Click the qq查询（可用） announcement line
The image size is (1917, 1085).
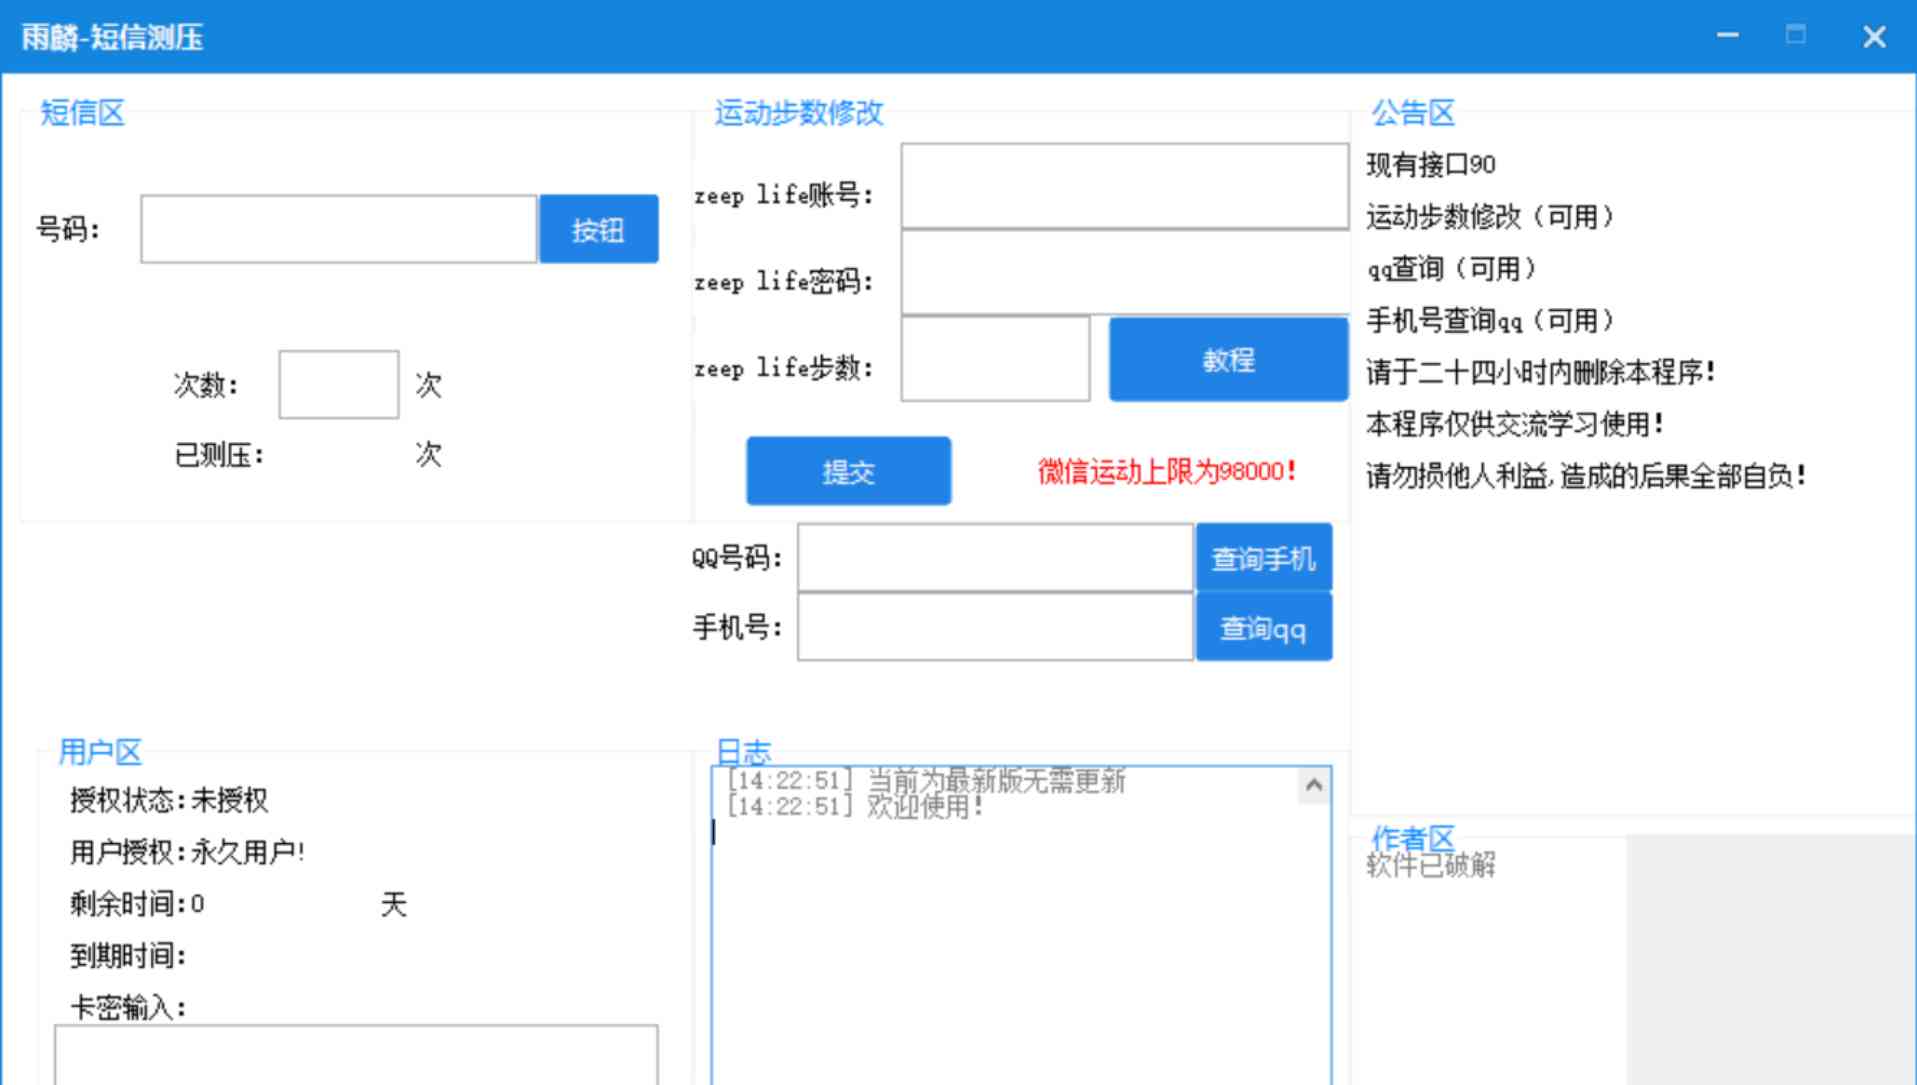tap(1452, 269)
